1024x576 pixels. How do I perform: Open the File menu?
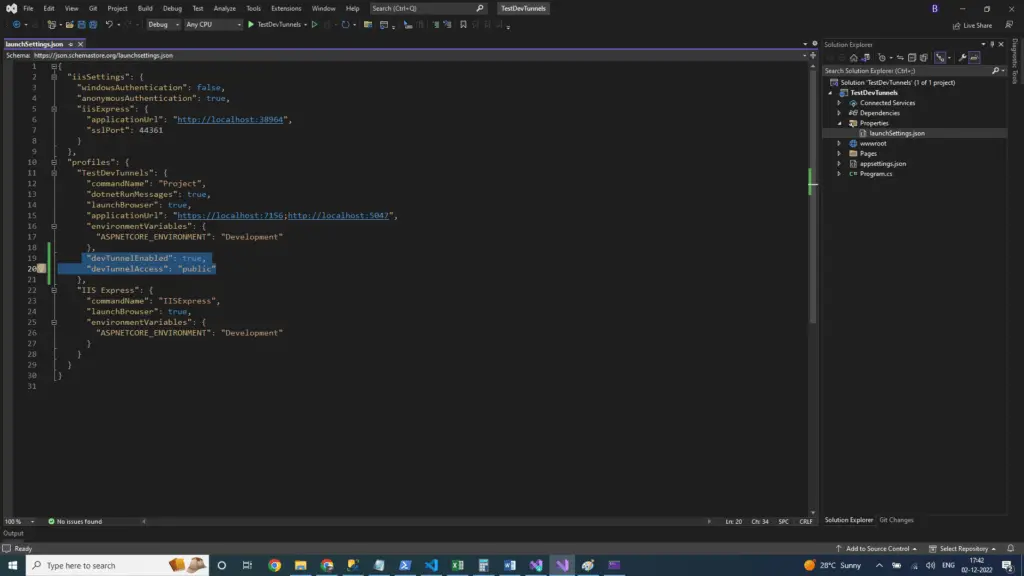point(28,8)
